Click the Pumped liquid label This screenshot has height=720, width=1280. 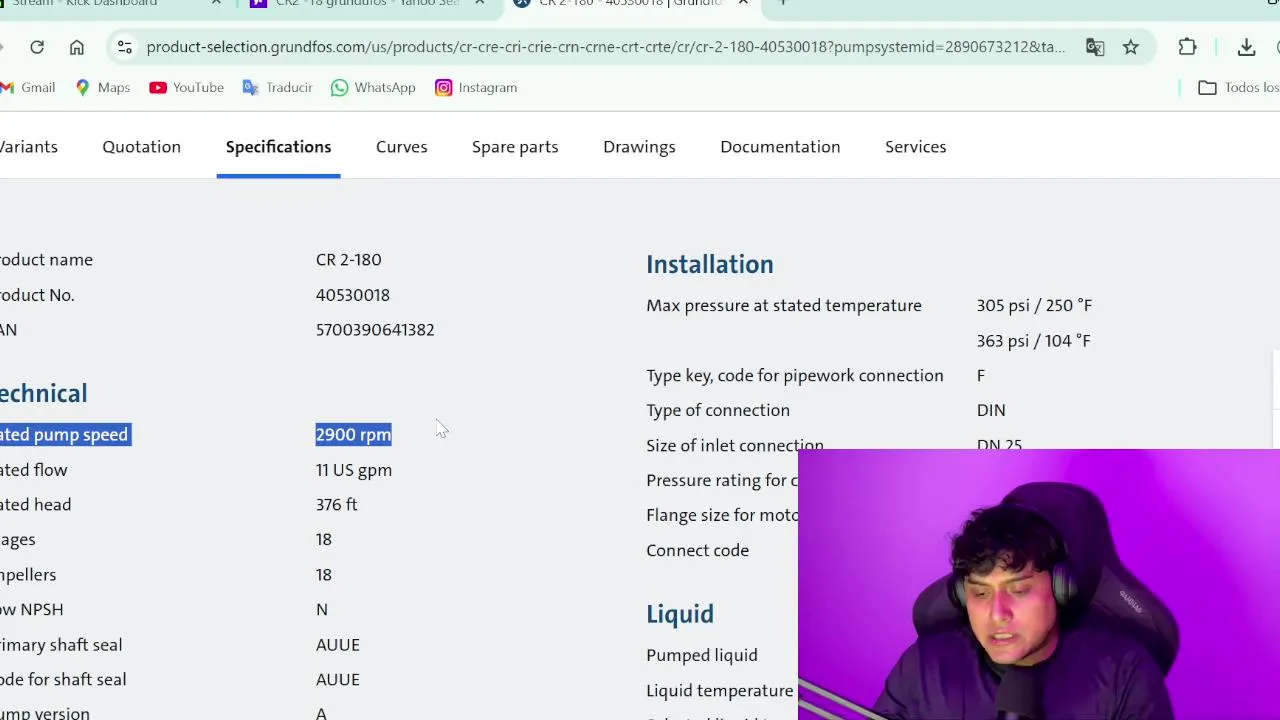(x=702, y=655)
